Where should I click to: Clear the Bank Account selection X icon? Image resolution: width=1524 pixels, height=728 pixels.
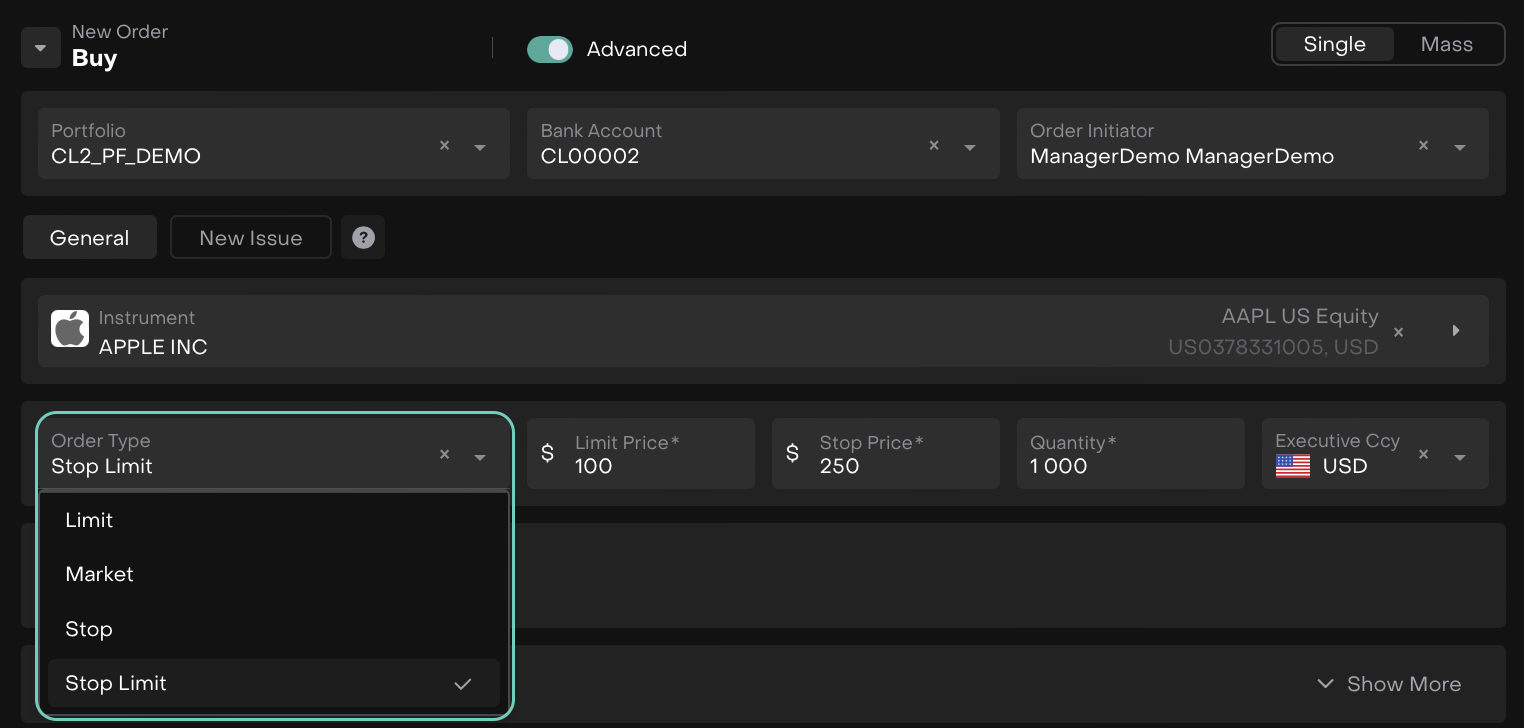click(934, 146)
